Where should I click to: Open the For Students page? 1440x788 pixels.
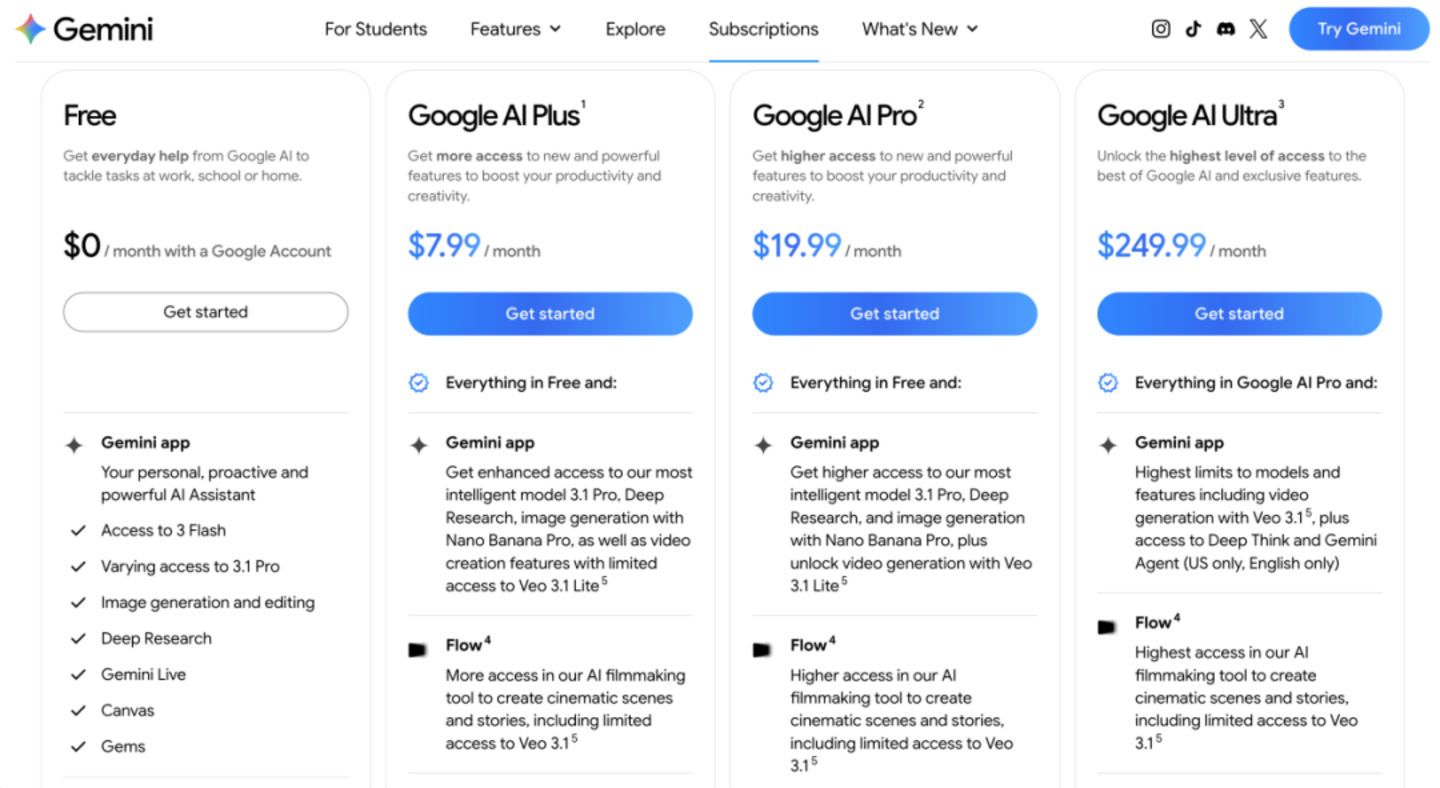point(376,29)
